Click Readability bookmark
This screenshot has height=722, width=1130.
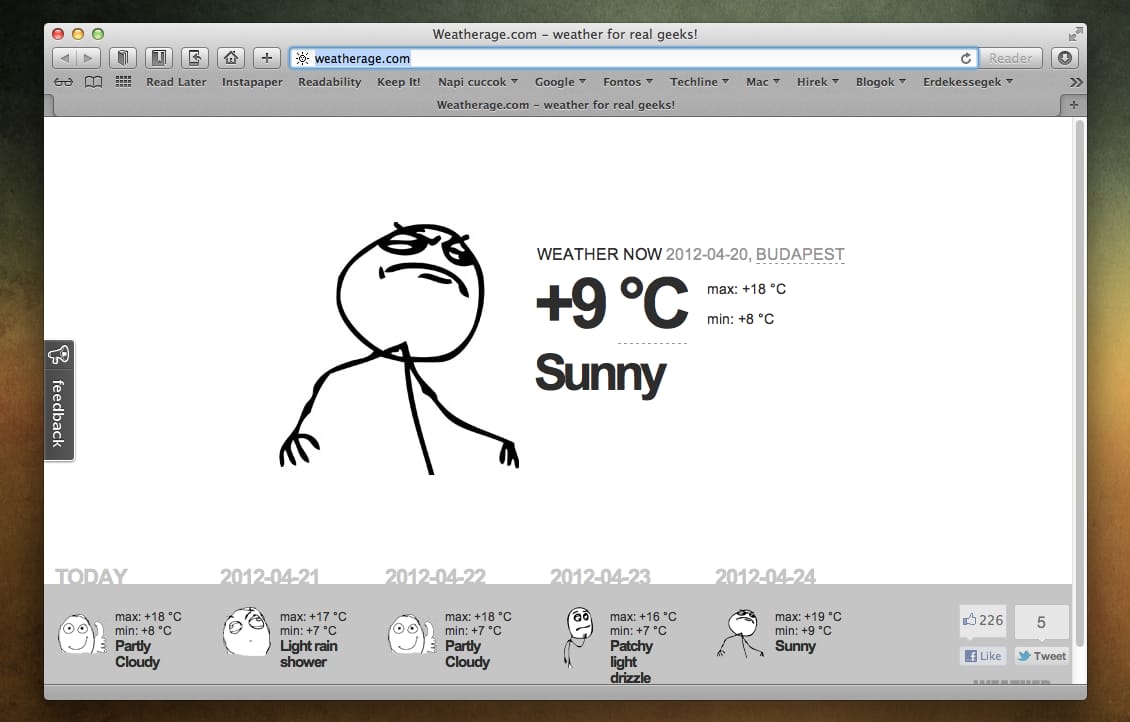(x=329, y=82)
